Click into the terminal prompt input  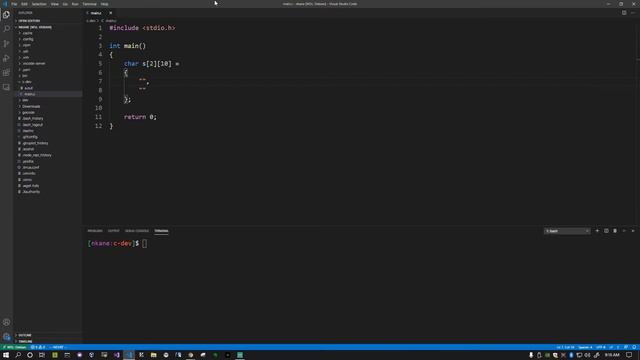[x=144, y=244]
